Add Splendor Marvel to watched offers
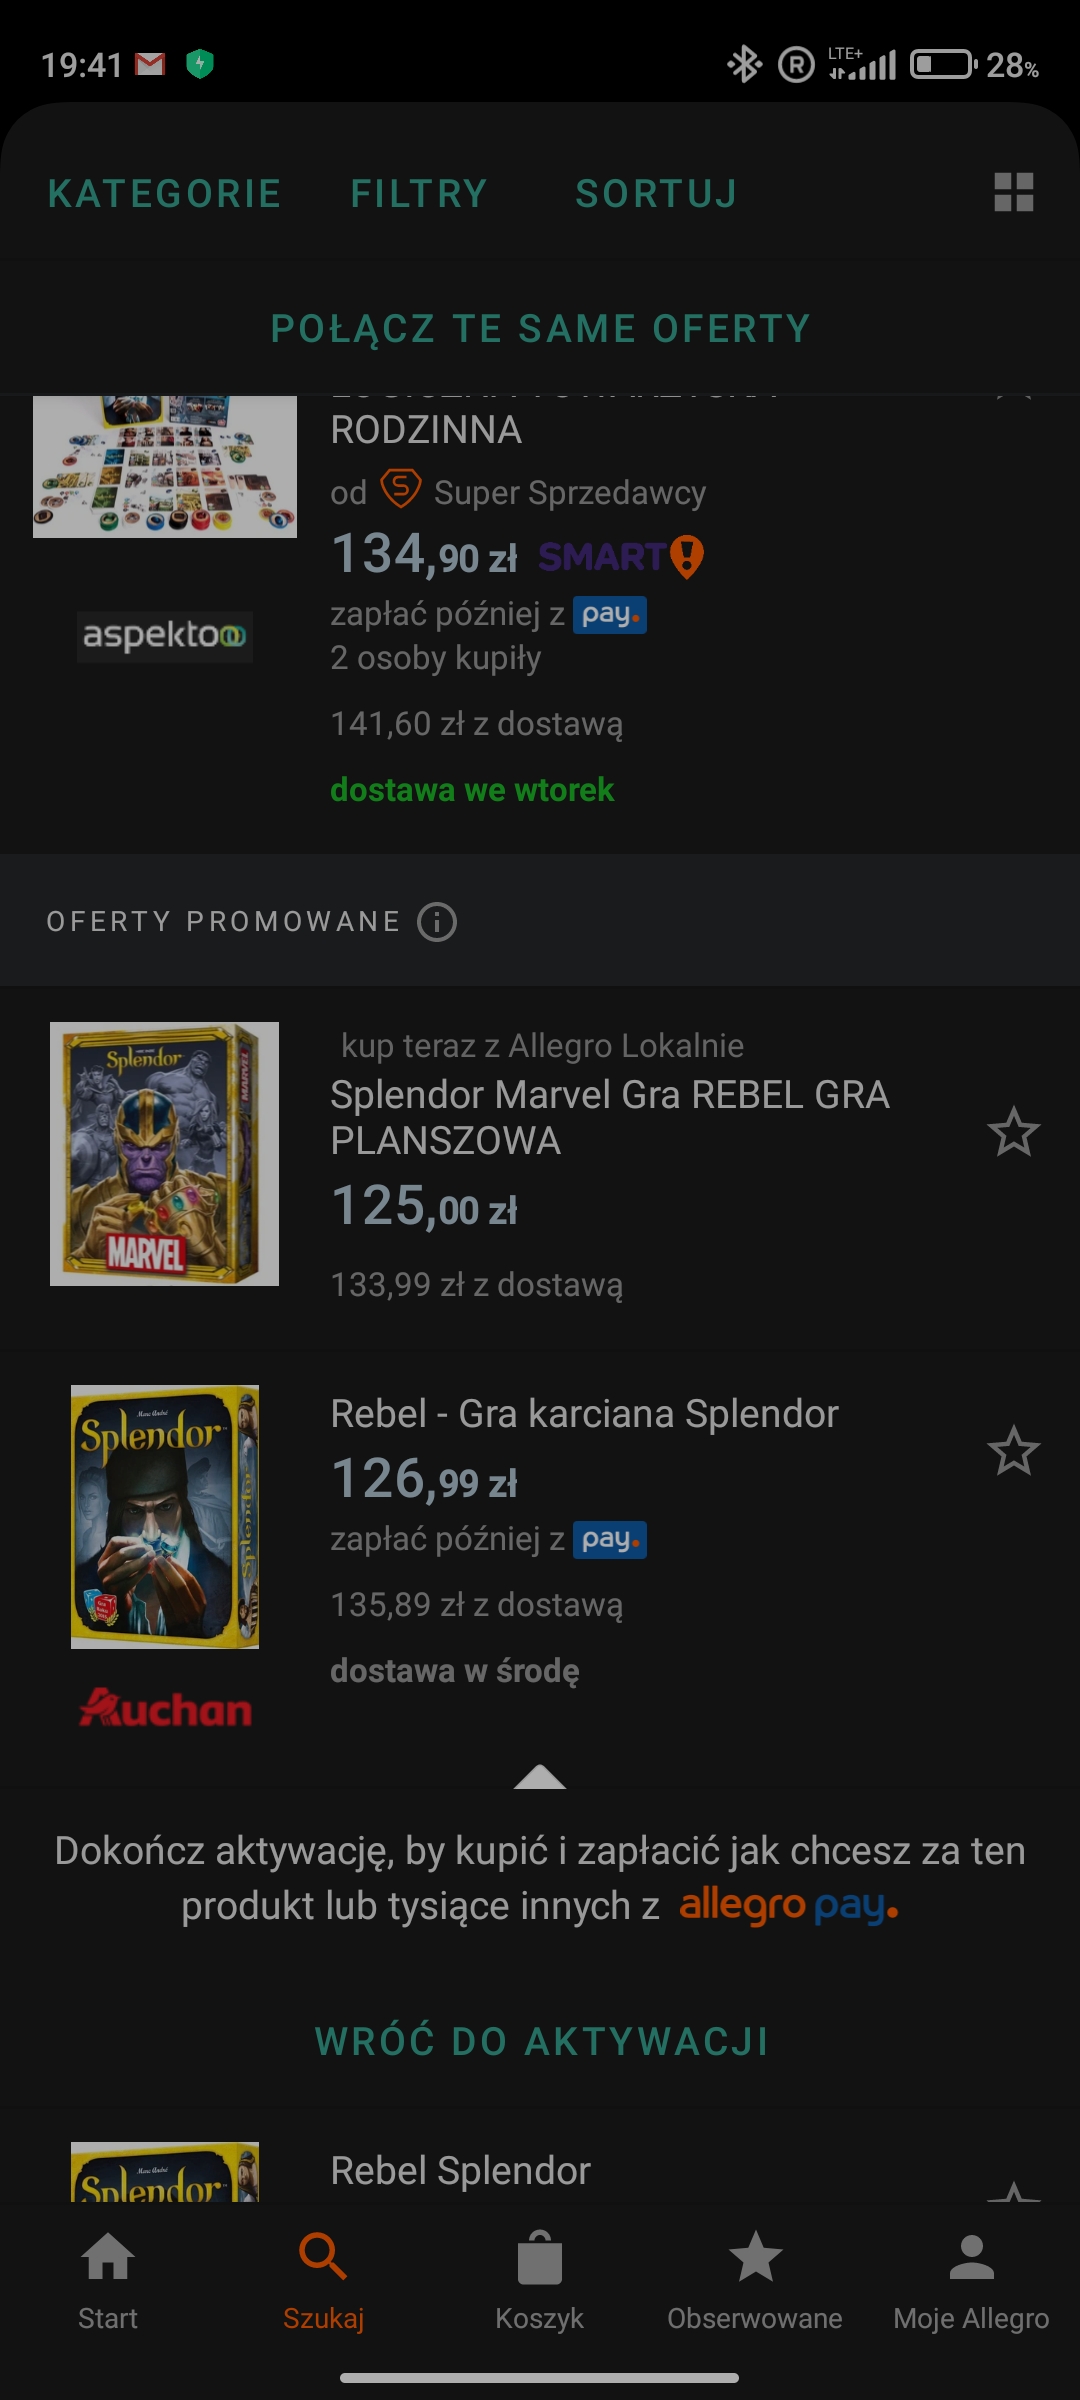Image resolution: width=1080 pixels, height=2400 pixels. (1013, 1132)
